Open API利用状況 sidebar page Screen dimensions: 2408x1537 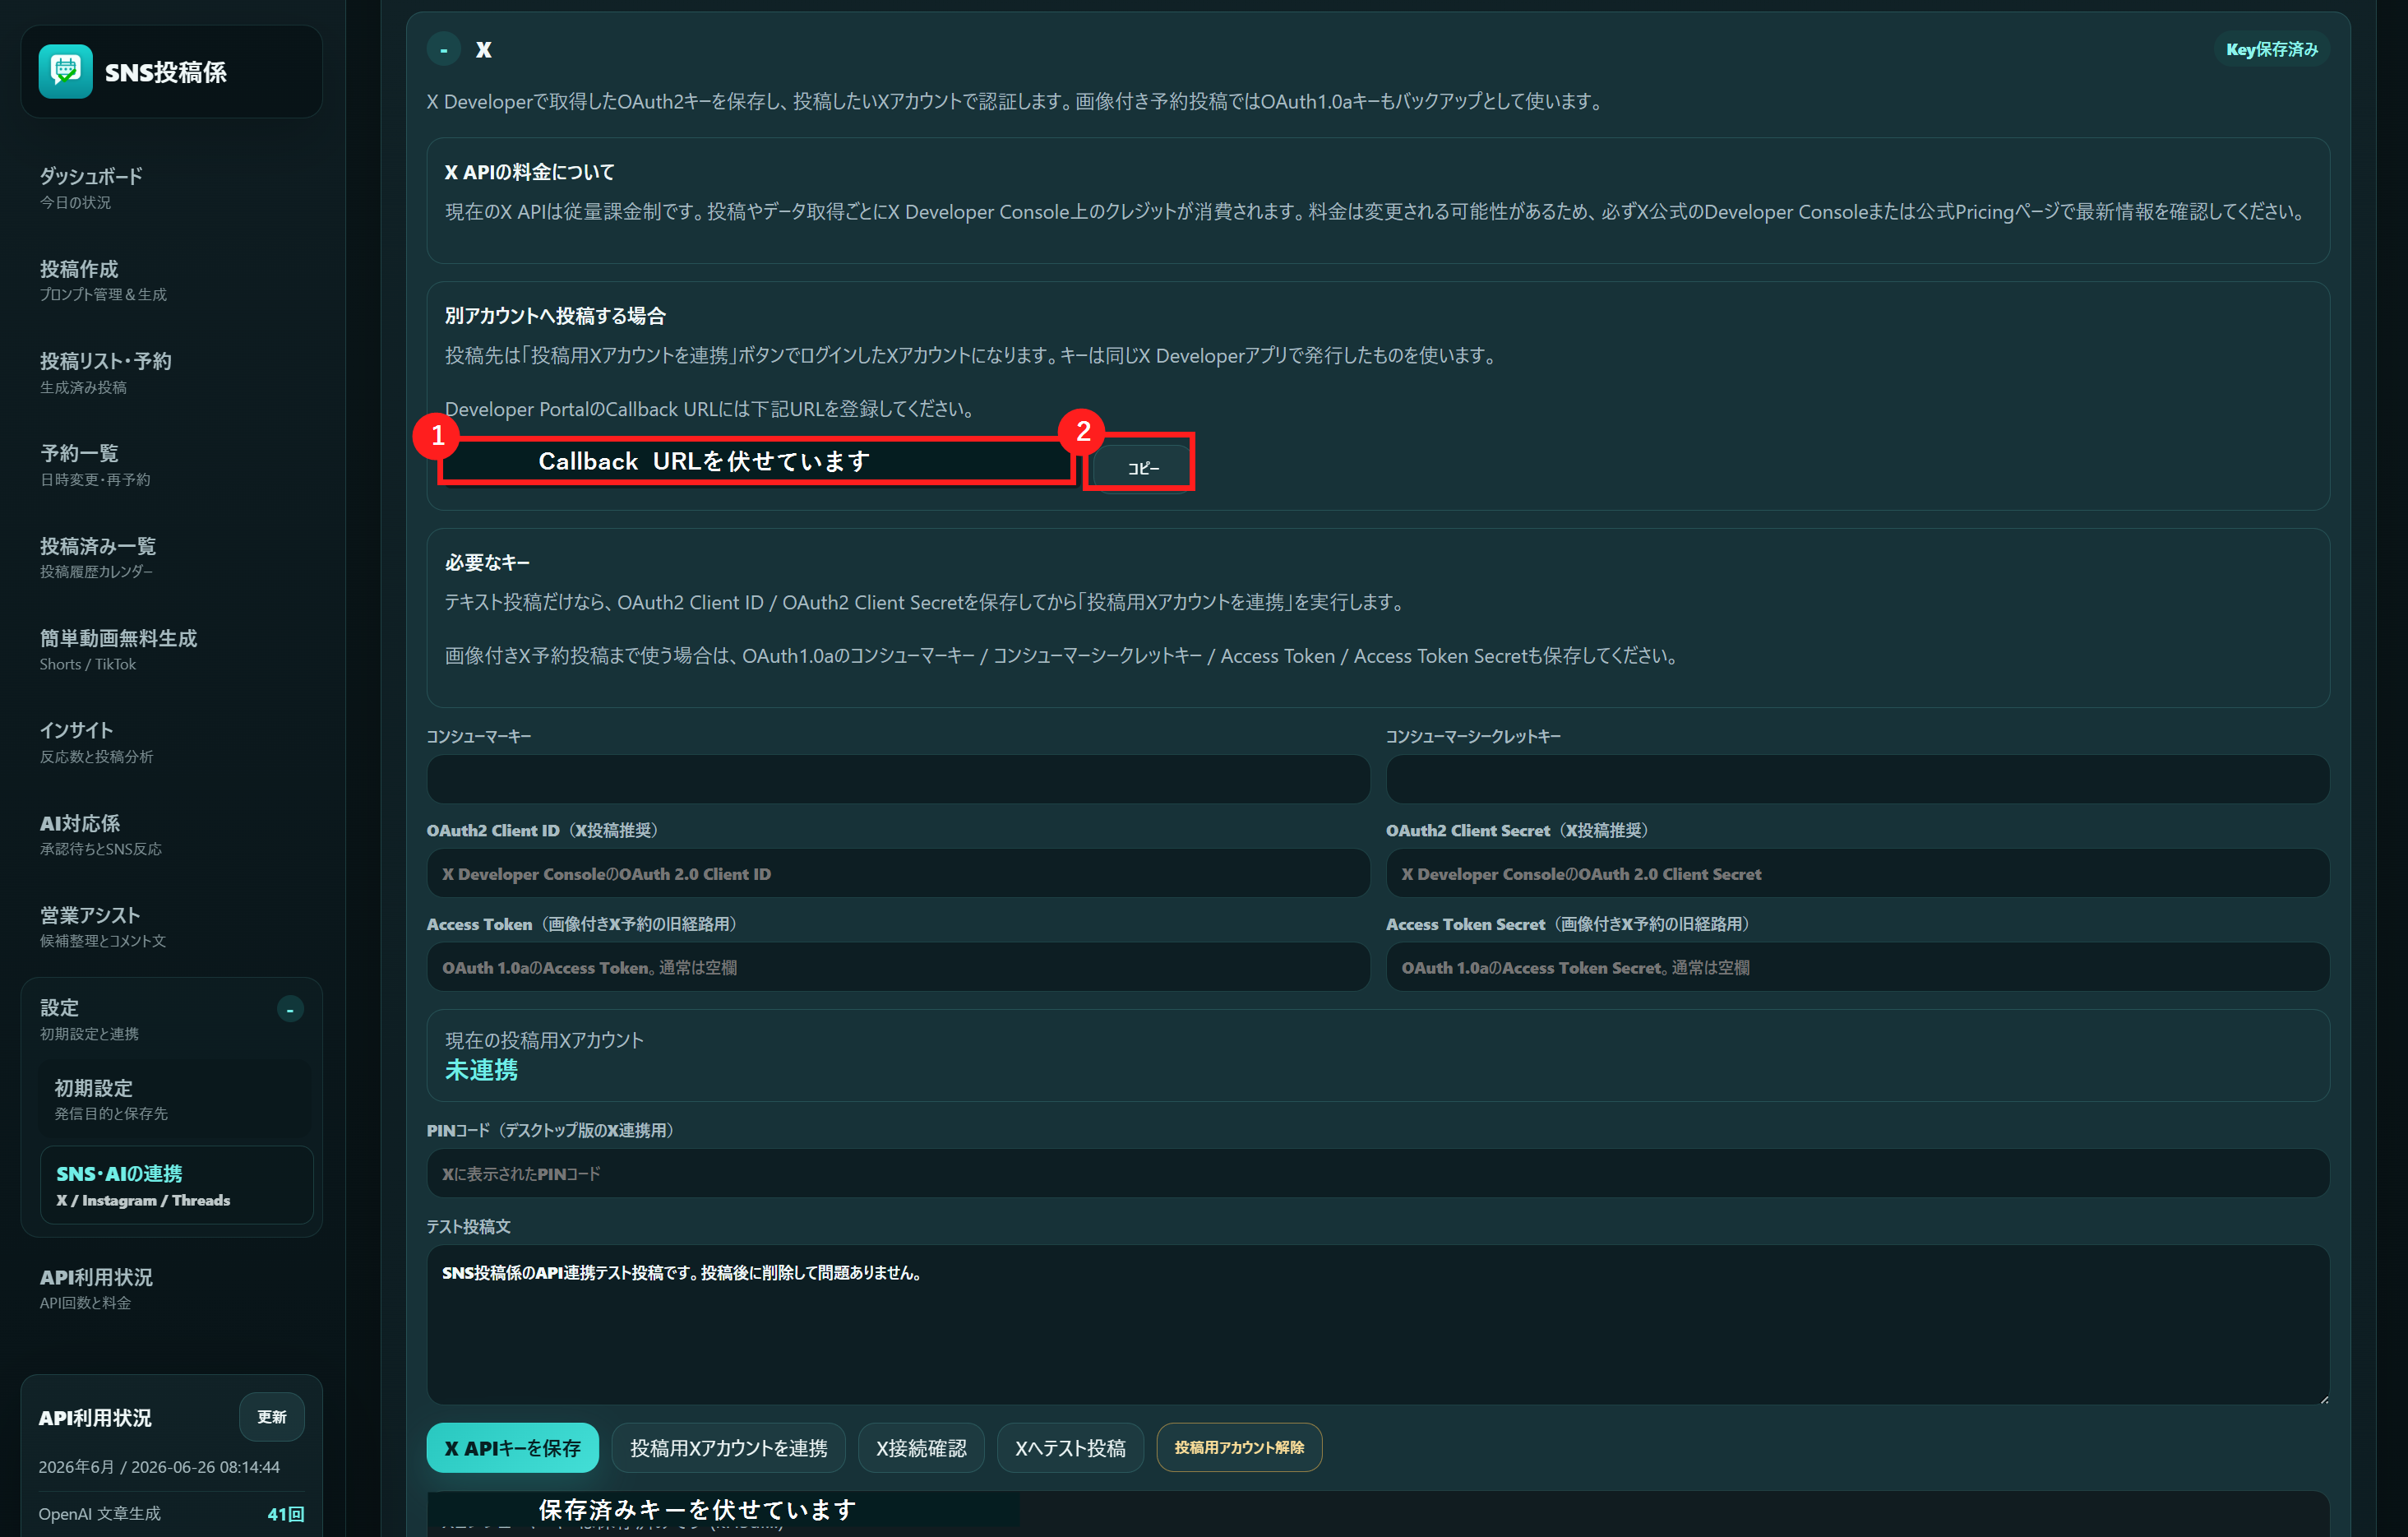171,1288
